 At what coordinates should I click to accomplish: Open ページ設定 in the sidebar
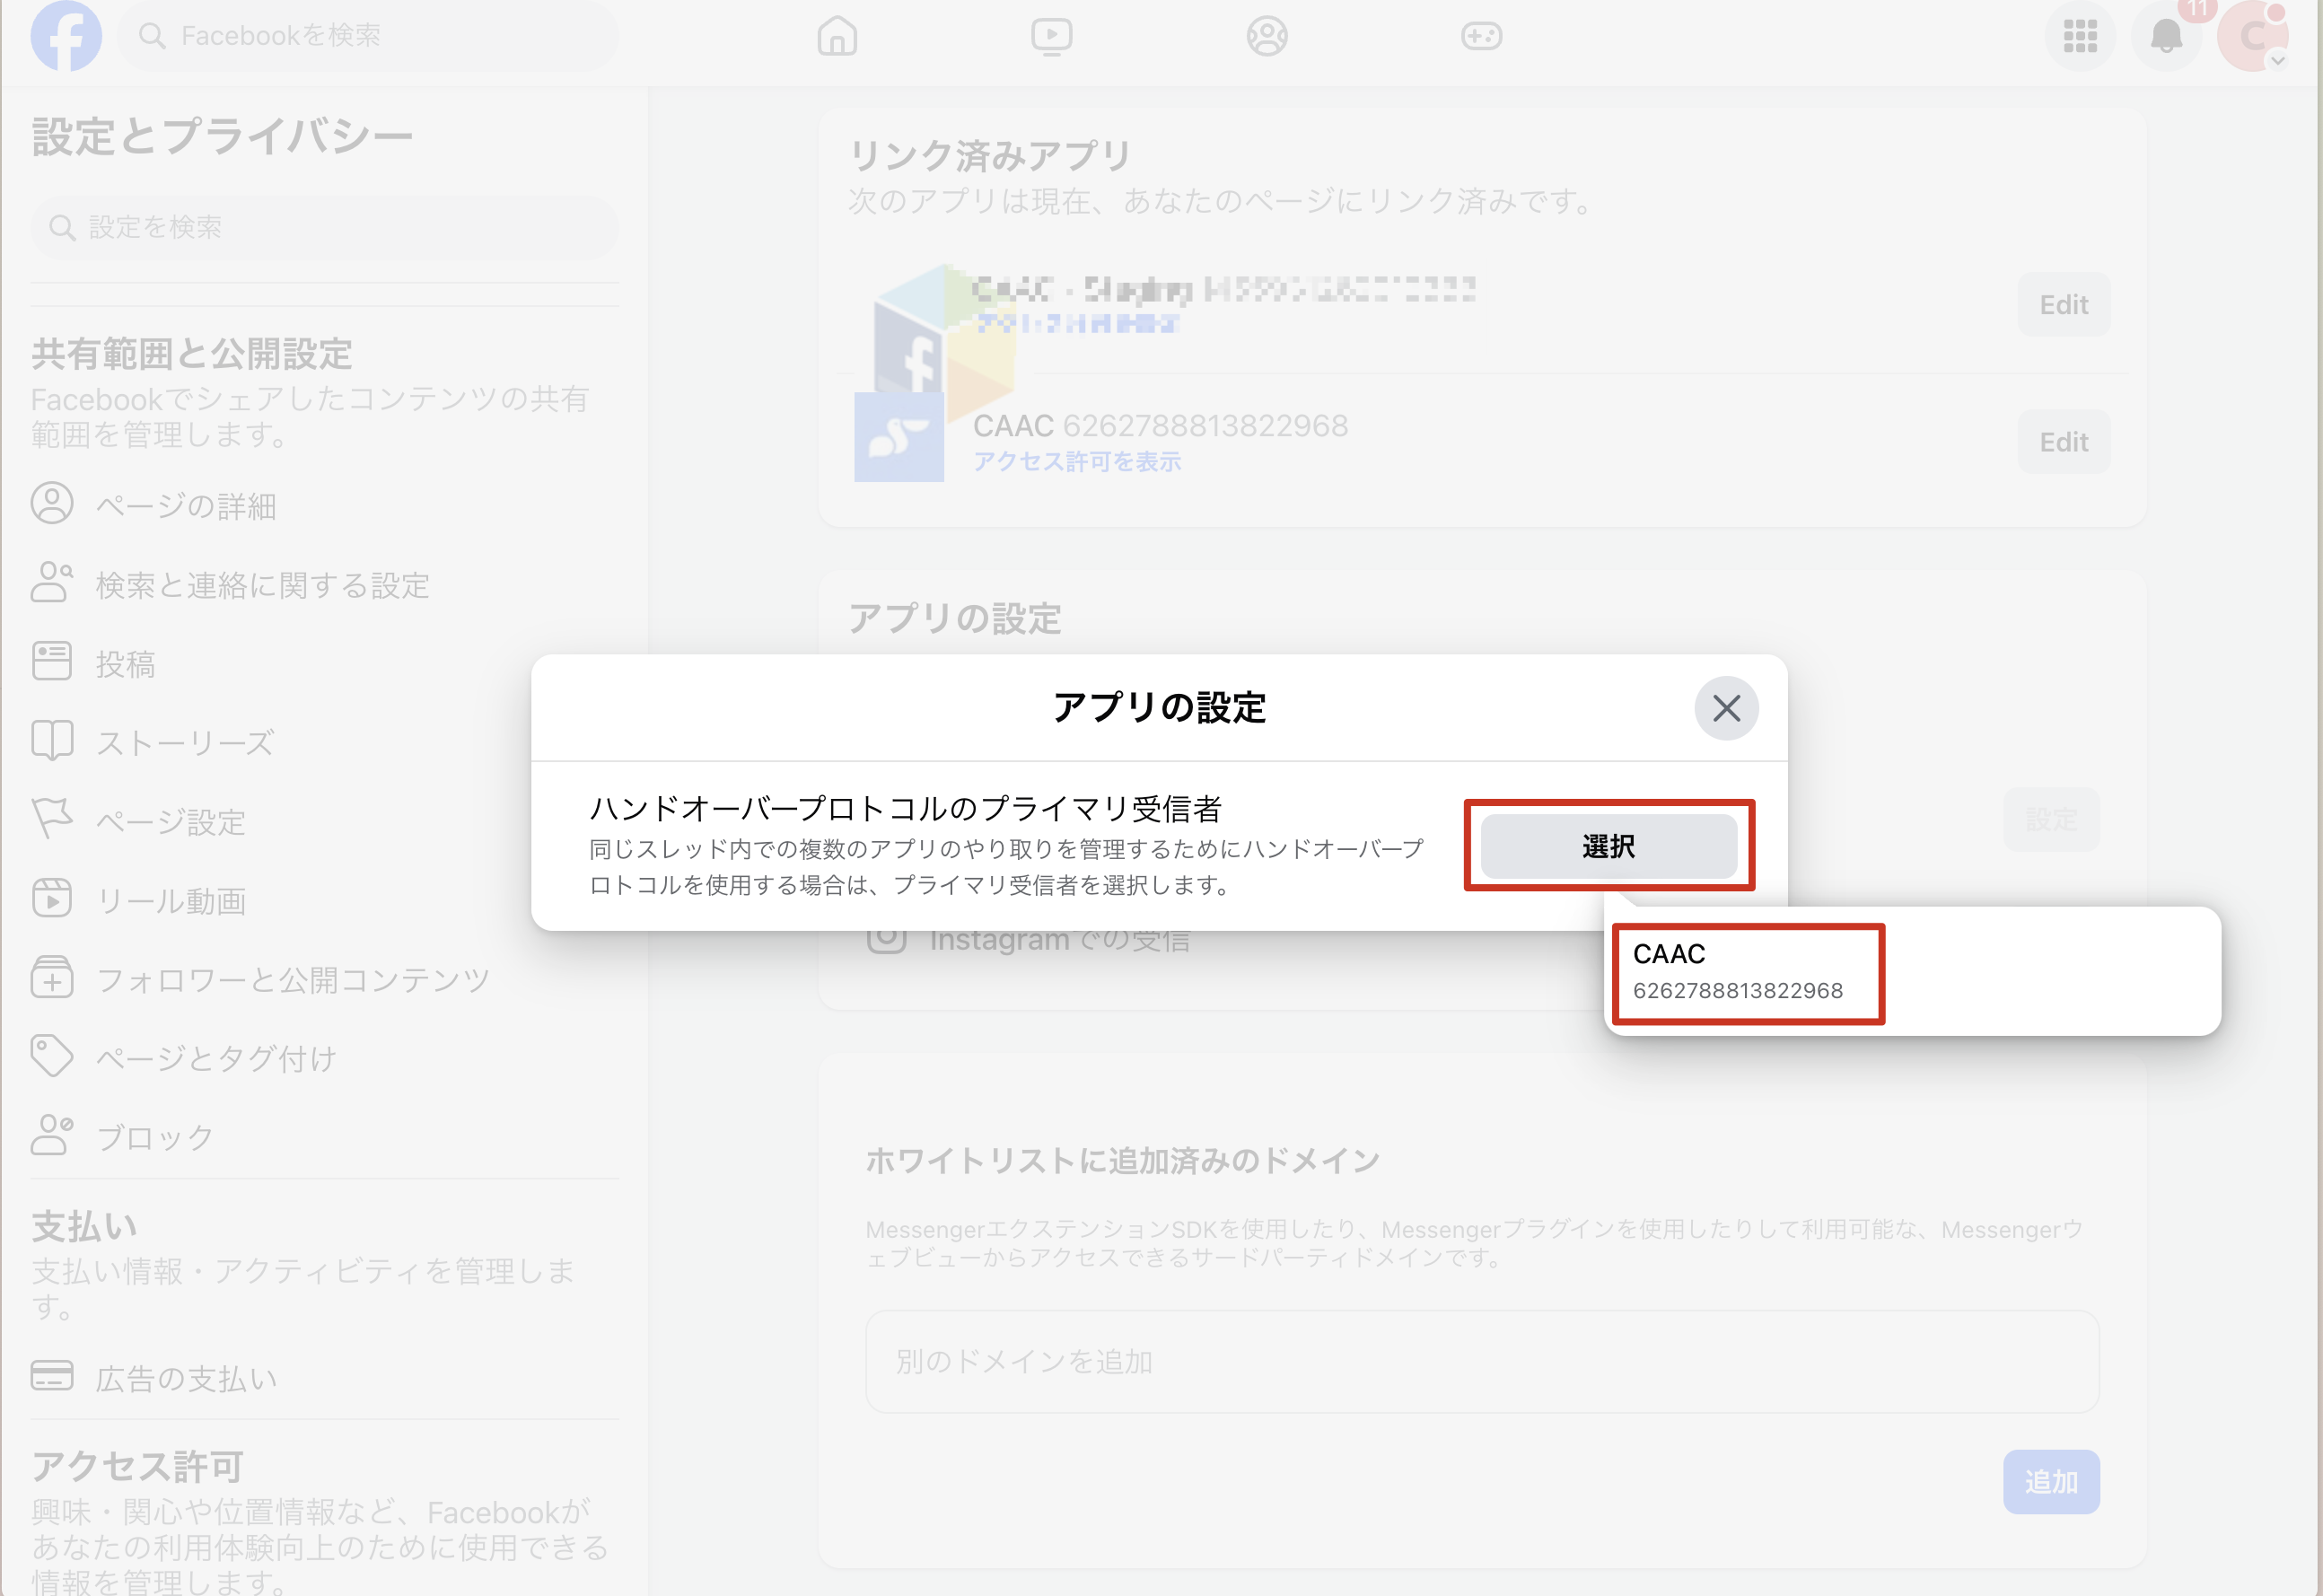325,821
